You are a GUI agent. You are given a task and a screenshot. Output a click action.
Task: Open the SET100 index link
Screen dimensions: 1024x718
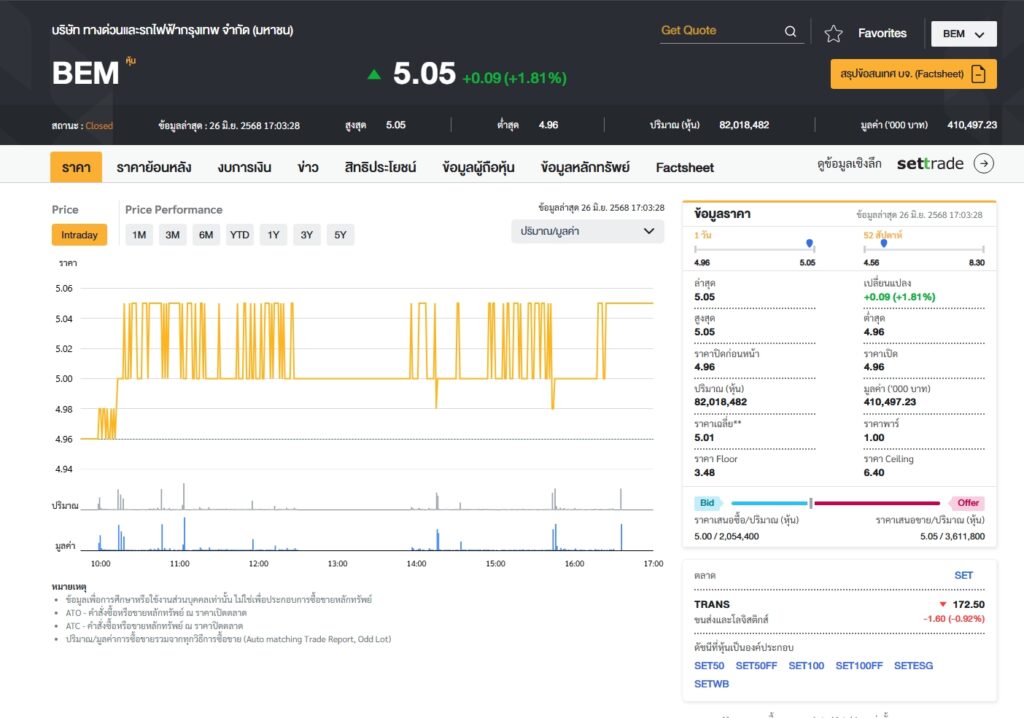pyautogui.click(x=806, y=666)
